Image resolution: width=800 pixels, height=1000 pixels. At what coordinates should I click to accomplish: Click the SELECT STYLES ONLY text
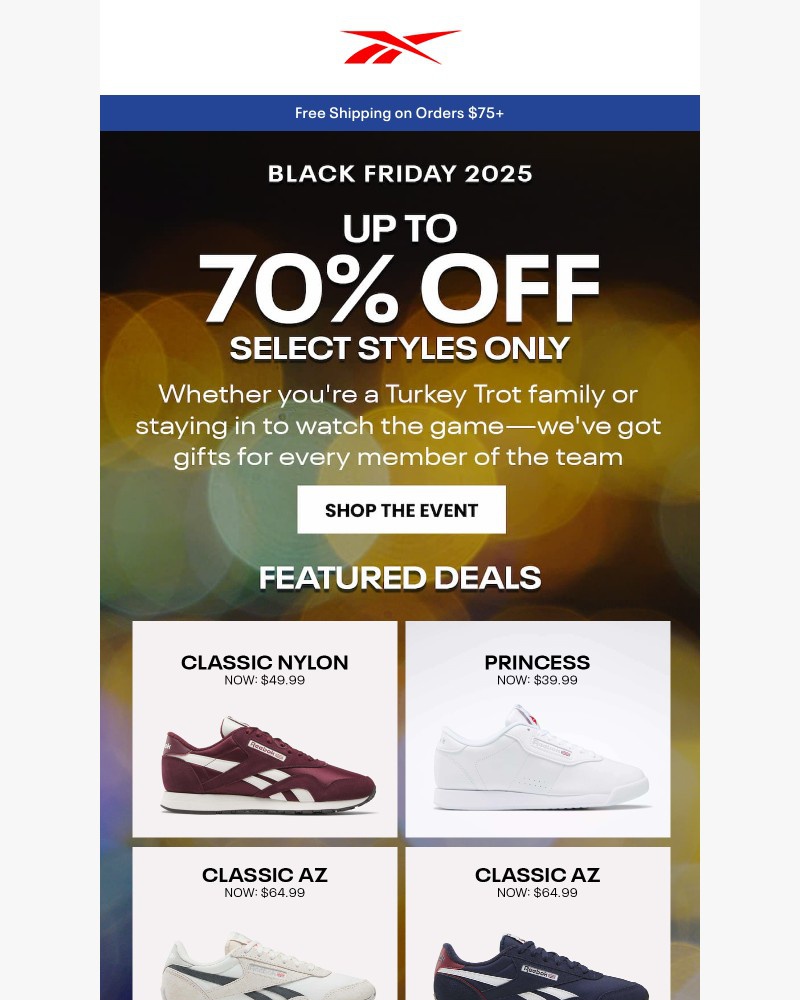point(400,349)
